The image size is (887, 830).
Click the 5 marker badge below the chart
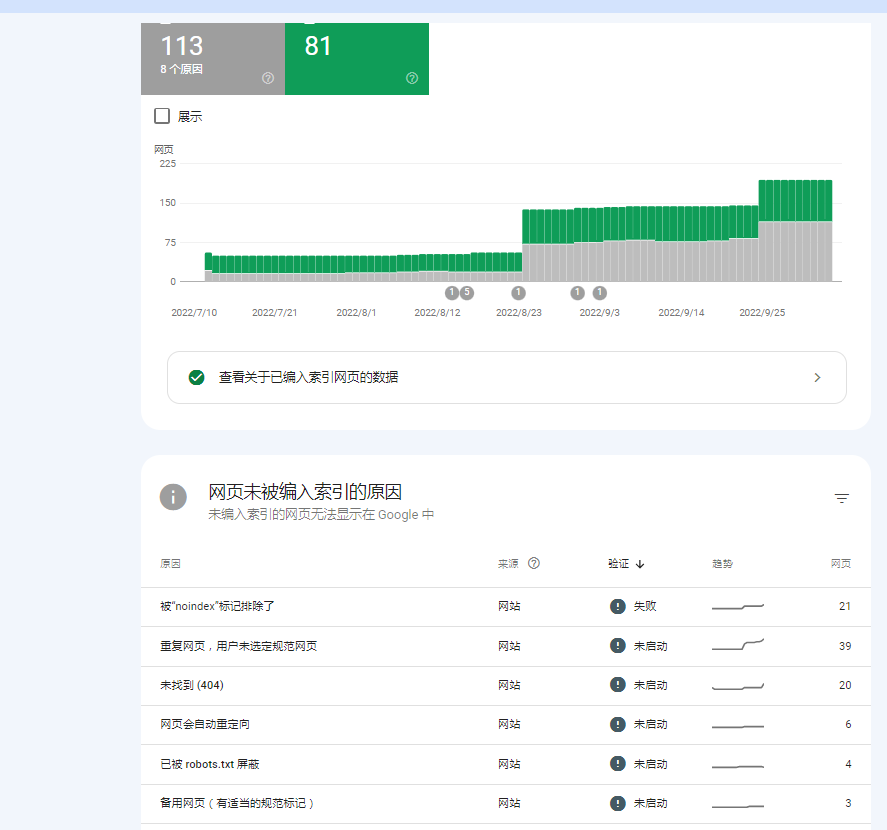pyautogui.click(x=465, y=292)
